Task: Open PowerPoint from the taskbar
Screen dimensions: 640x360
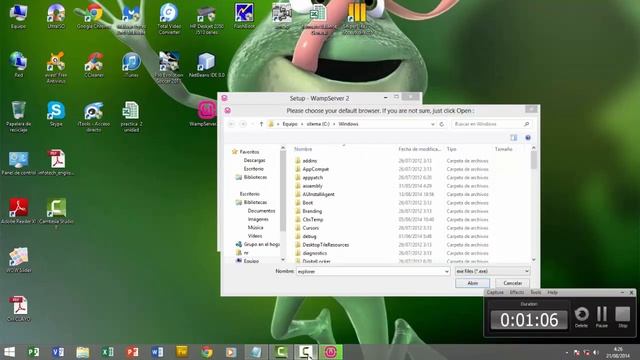Action: (x=132, y=352)
